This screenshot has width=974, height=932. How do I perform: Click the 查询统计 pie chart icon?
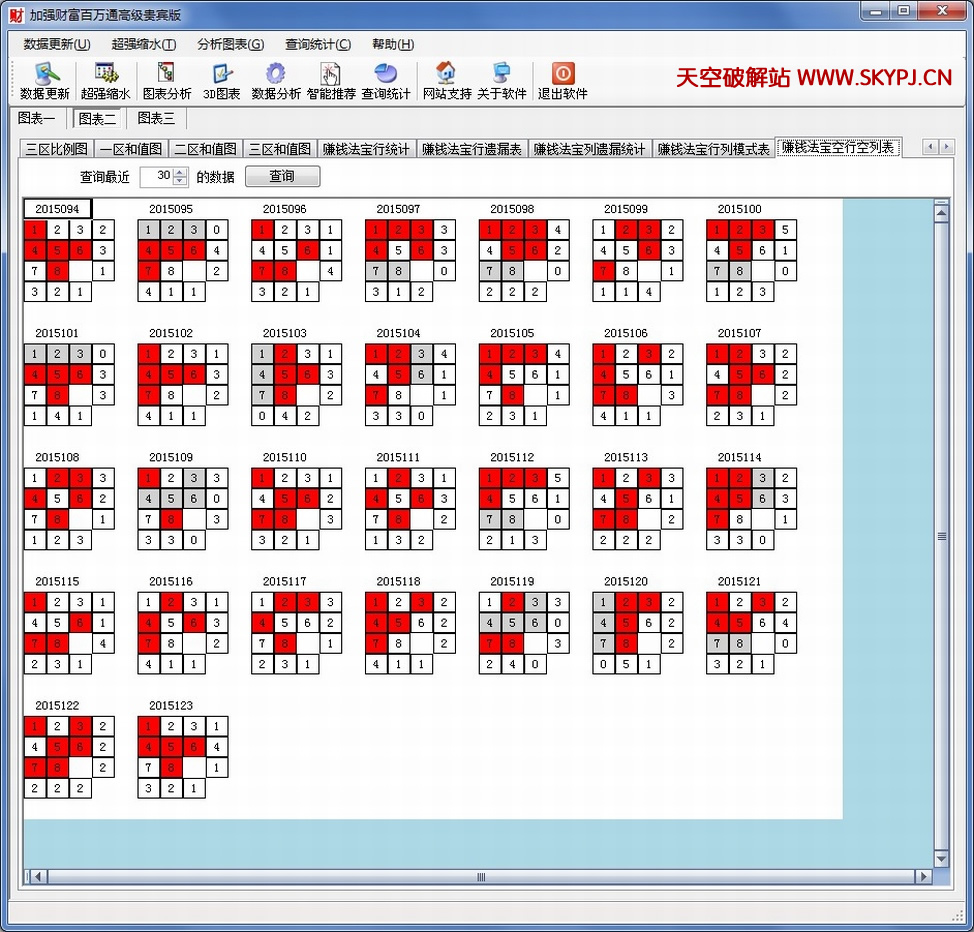(x=386, y=75)
